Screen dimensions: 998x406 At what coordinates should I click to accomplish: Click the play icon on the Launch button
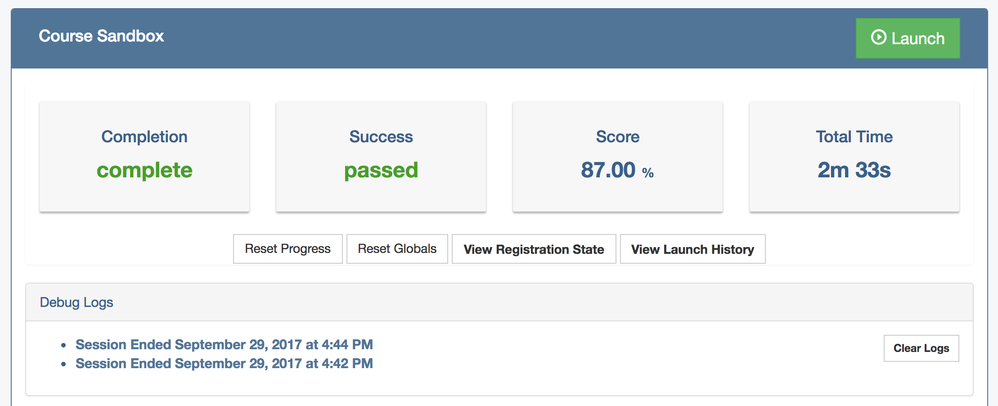click(x=878, y=38)
